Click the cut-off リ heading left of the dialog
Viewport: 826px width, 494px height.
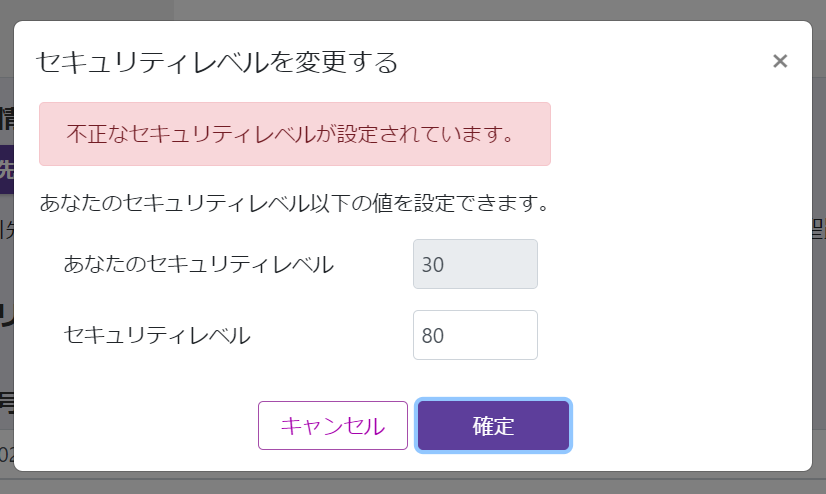[6, 314]
